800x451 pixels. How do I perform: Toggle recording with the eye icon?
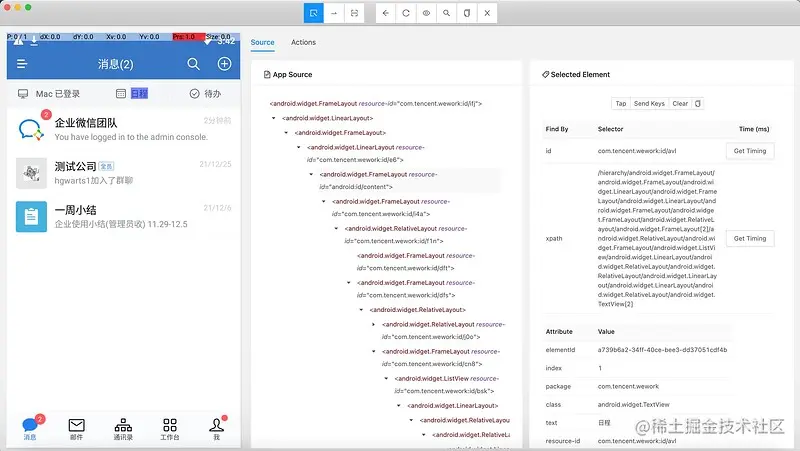pyautogui.click(x=426, y=13)
